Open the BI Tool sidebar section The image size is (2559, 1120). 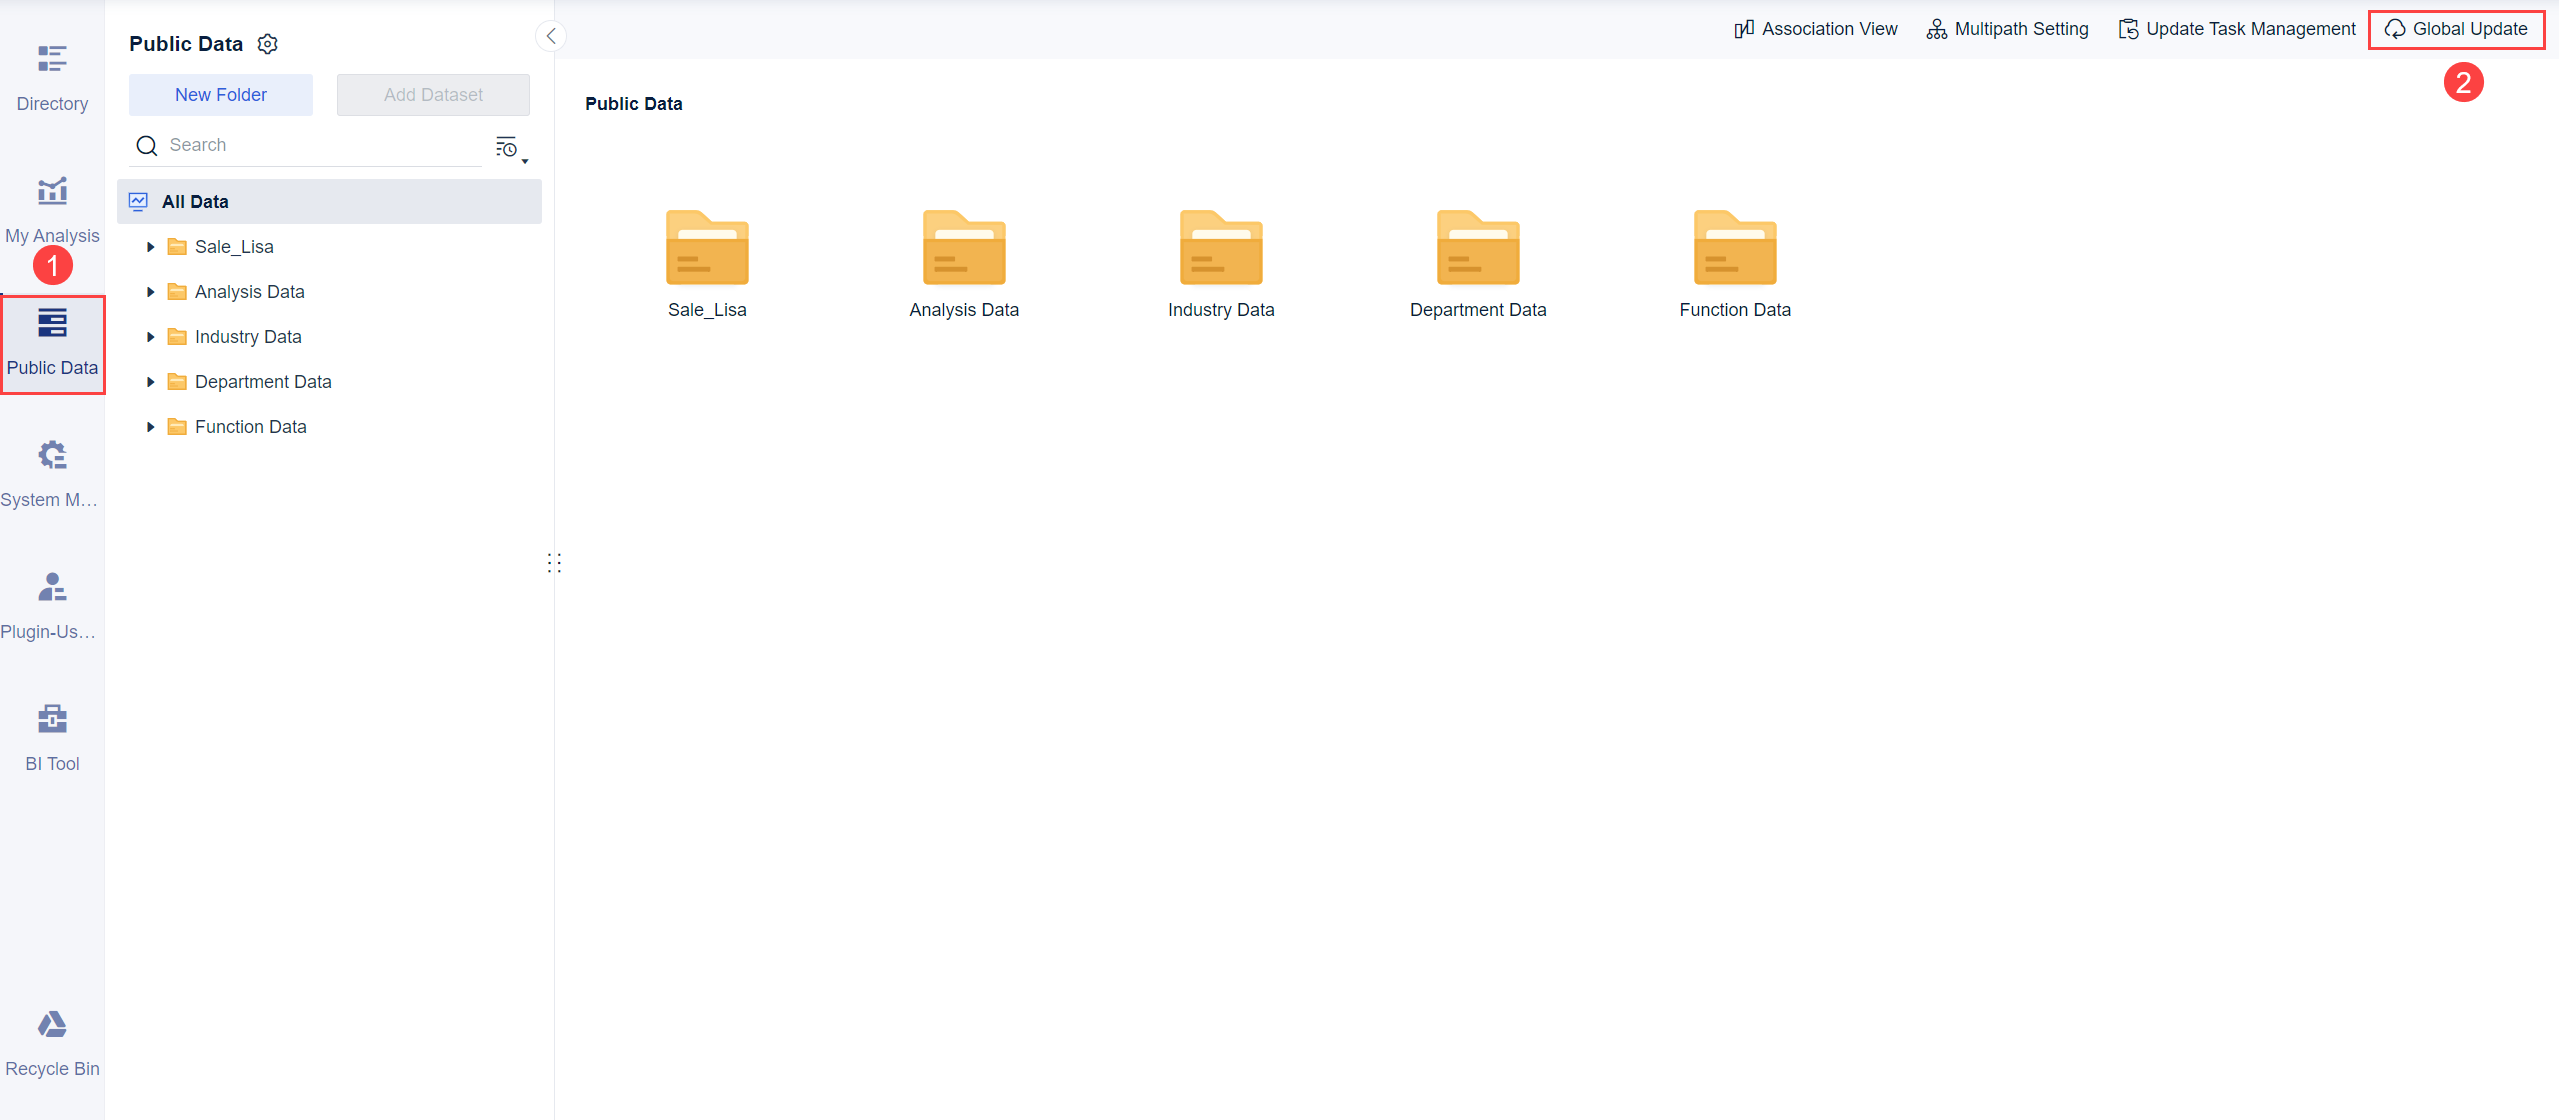[51, 735]
